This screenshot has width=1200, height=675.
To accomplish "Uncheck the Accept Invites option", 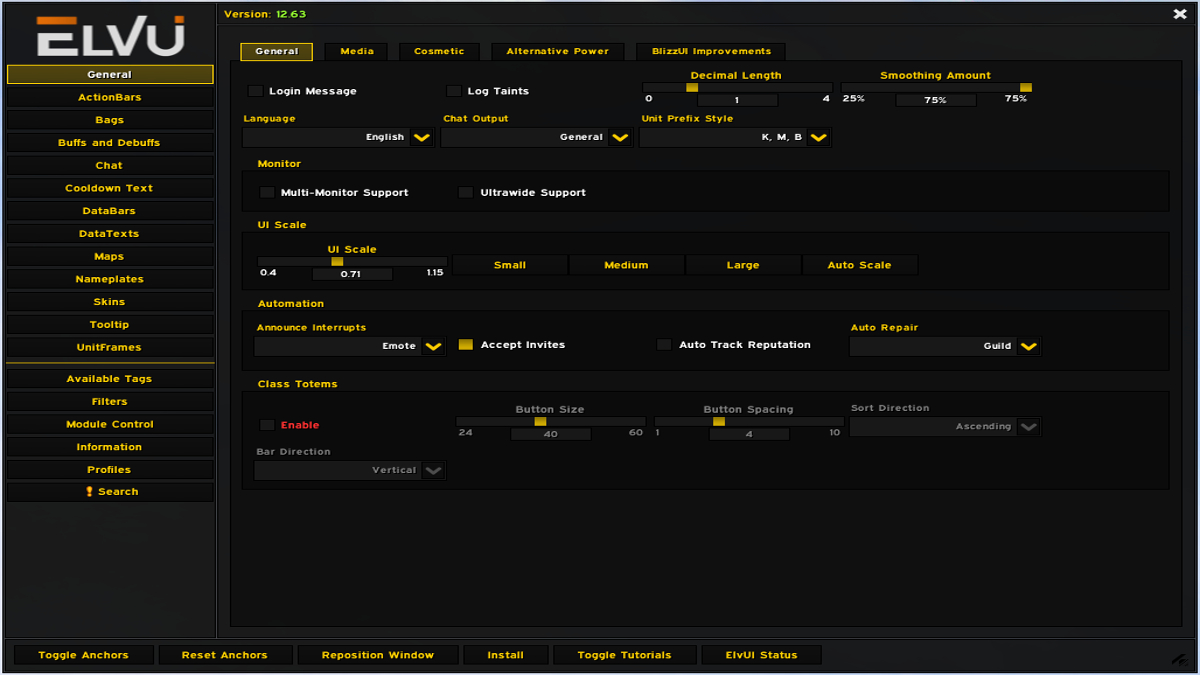I will coord(465,344).
